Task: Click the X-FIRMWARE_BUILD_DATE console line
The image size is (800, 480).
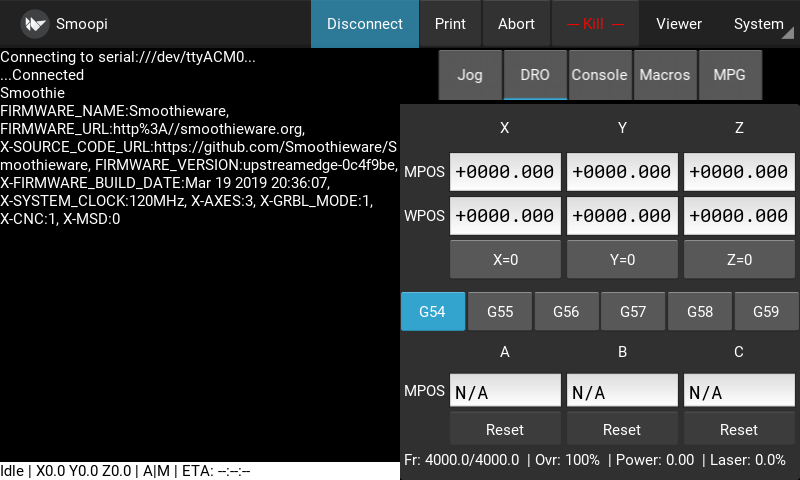Action: (165, 183)
